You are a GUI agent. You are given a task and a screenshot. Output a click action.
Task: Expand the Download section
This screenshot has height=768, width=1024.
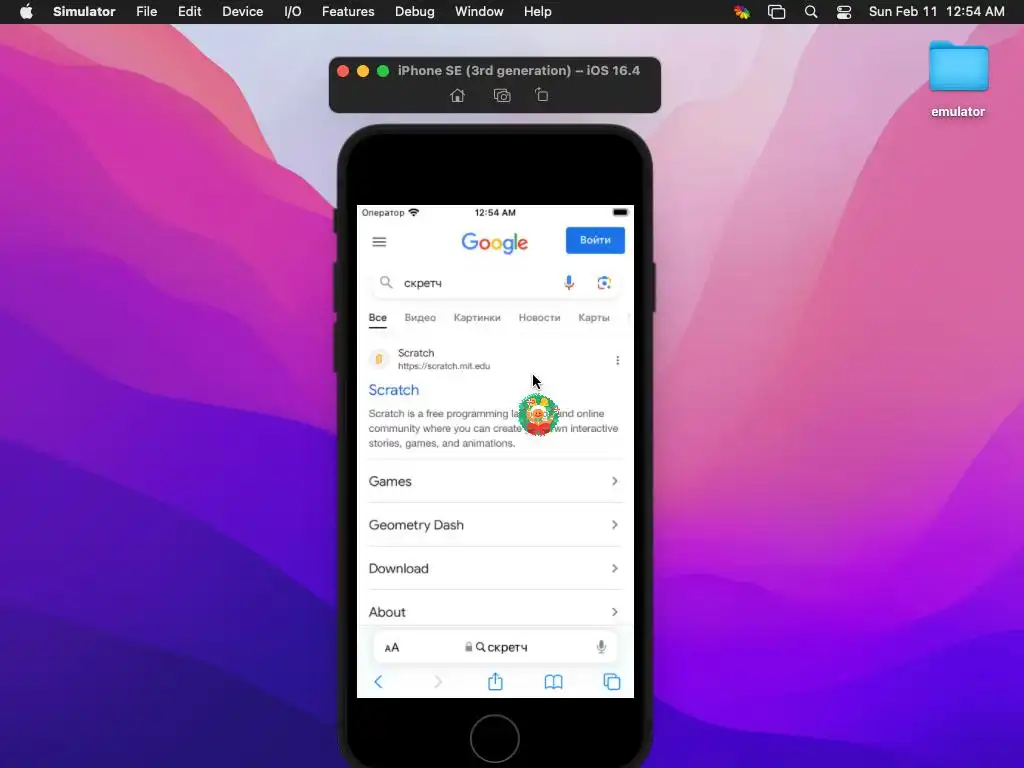[494, 568]
